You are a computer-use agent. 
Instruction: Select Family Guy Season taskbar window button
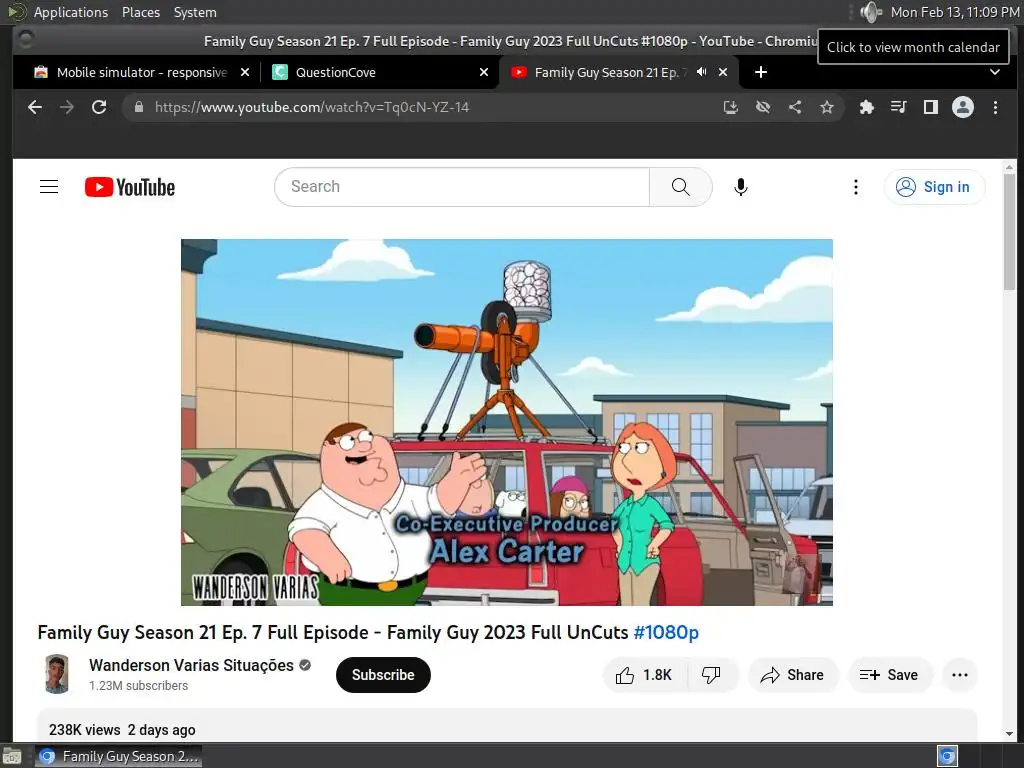pos(119,756)
